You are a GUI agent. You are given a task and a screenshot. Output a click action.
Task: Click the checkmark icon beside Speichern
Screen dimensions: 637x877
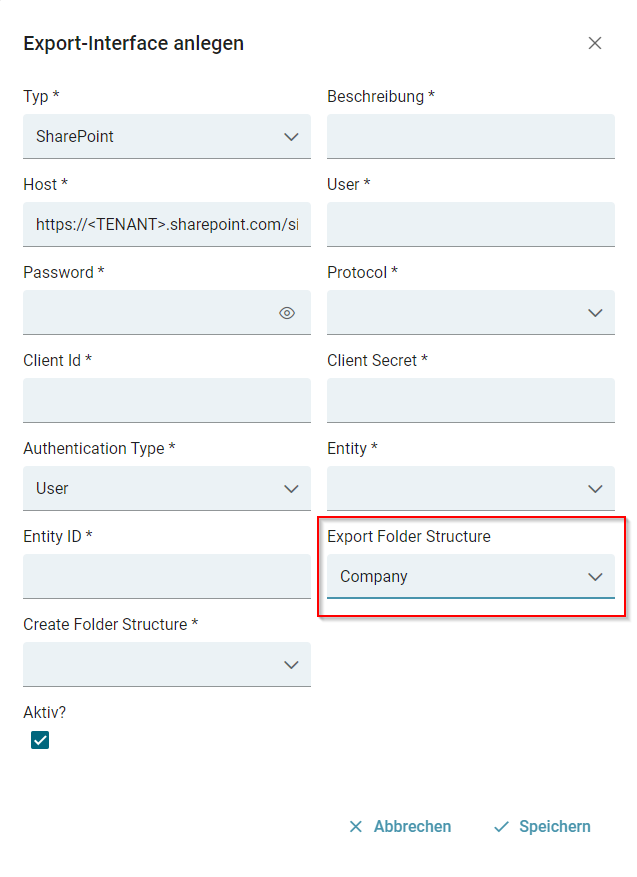(502, 827)
